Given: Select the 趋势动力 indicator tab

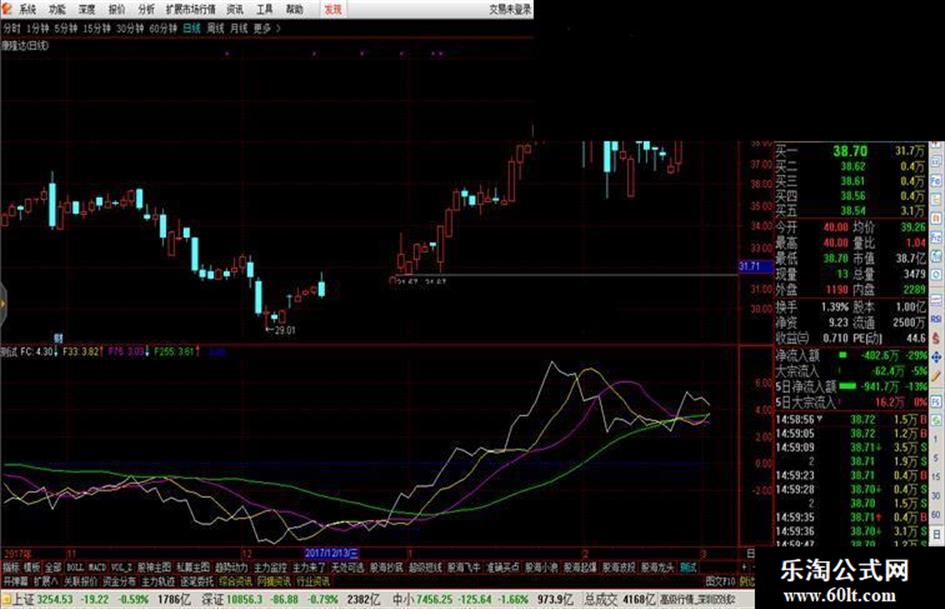Looking at the screenshot, I should point(231,567).
